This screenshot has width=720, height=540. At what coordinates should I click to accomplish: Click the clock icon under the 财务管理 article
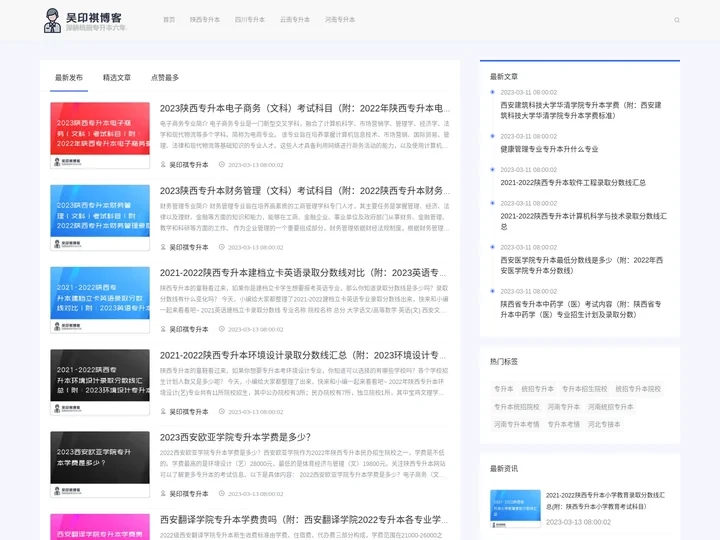click(x=221, y=247)
